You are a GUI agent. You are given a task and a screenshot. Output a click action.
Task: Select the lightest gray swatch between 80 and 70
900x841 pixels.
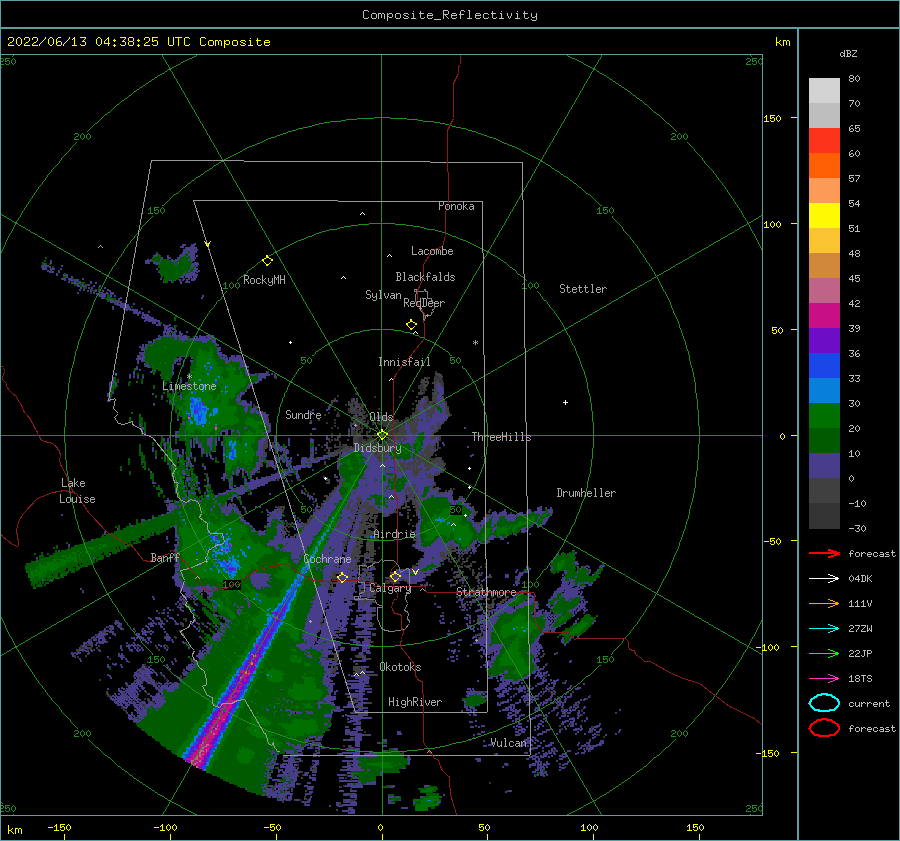824,90
